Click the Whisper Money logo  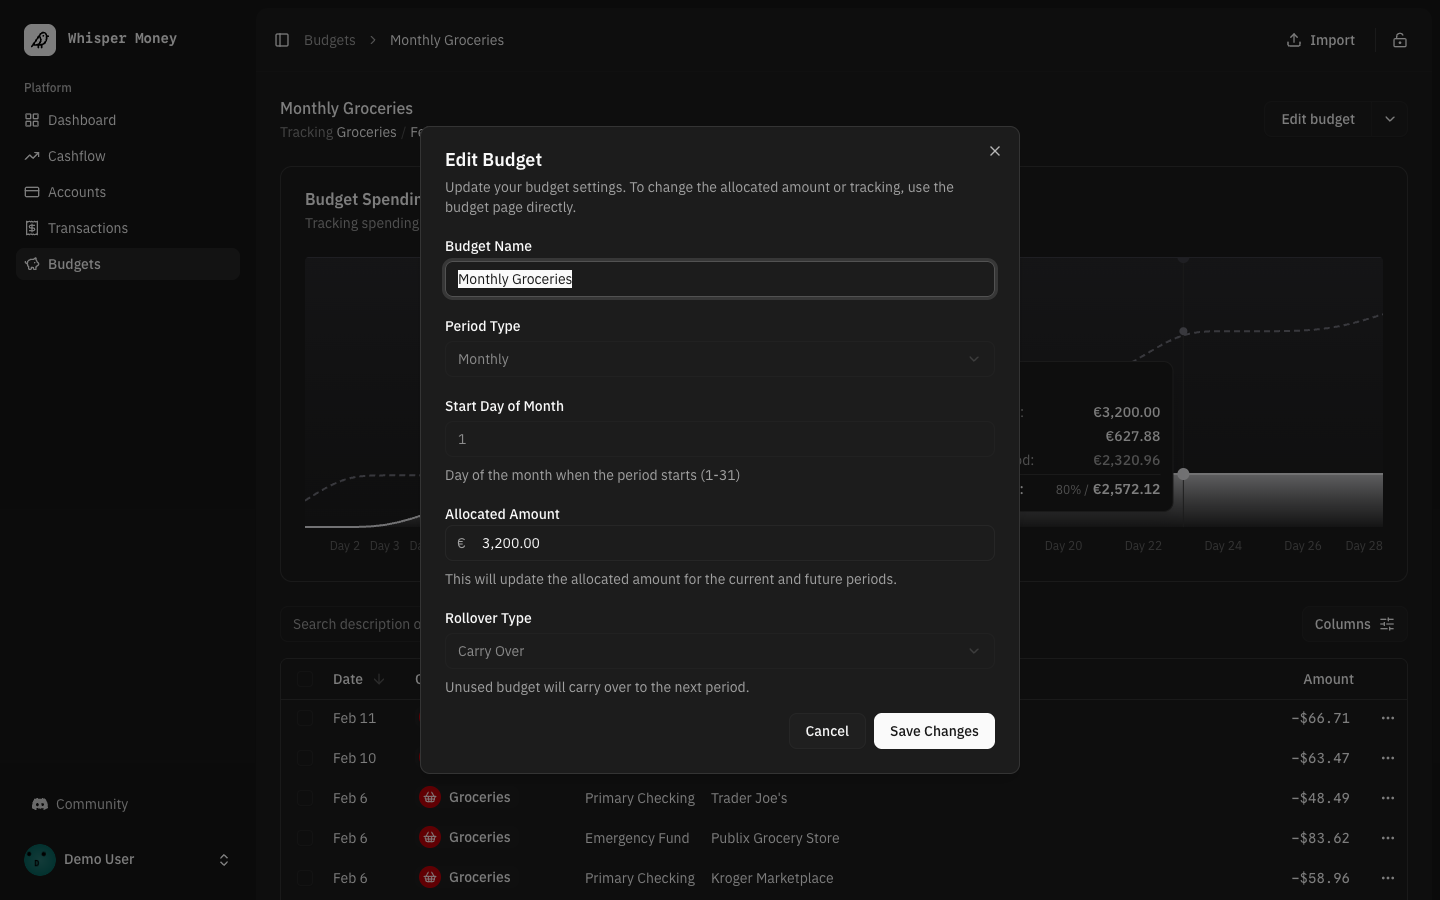tap(38, 39)
